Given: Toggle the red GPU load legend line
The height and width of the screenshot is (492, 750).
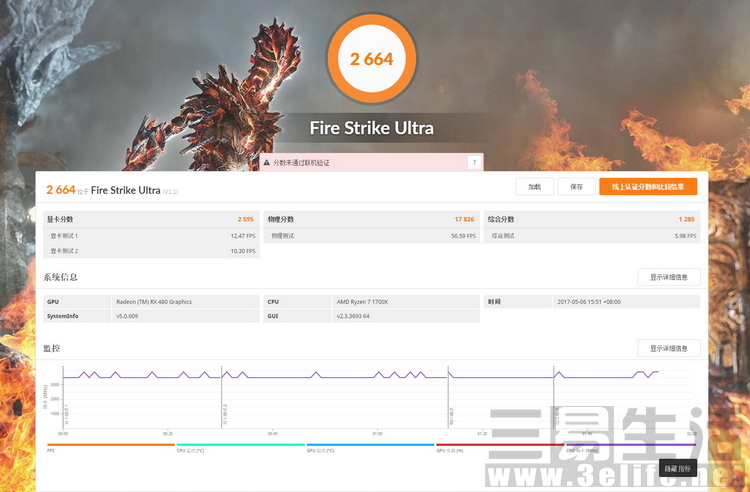Looking at the screenshot, I should click(x=500, y=445).
